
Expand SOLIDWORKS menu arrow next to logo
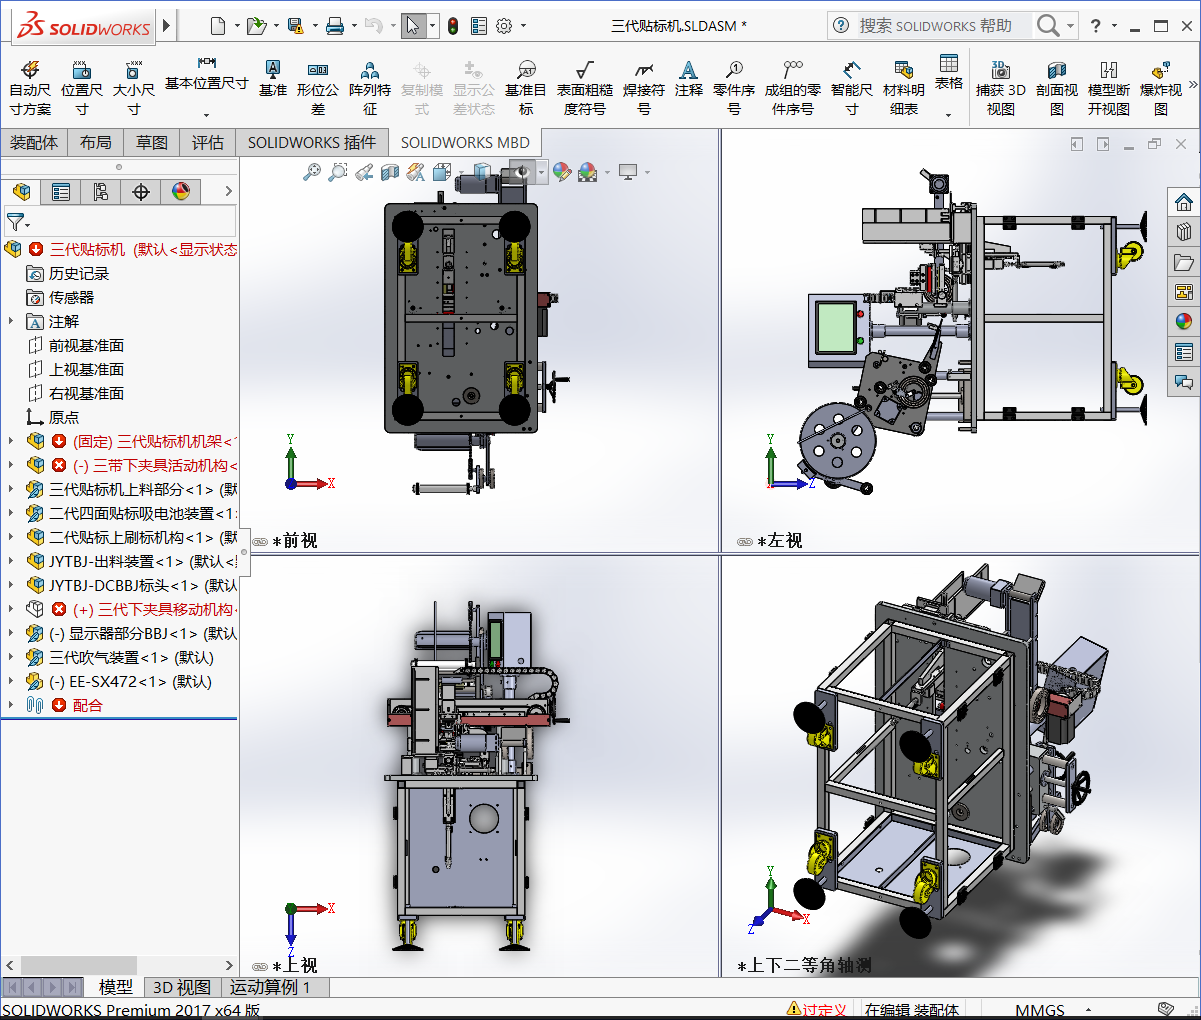167,26
